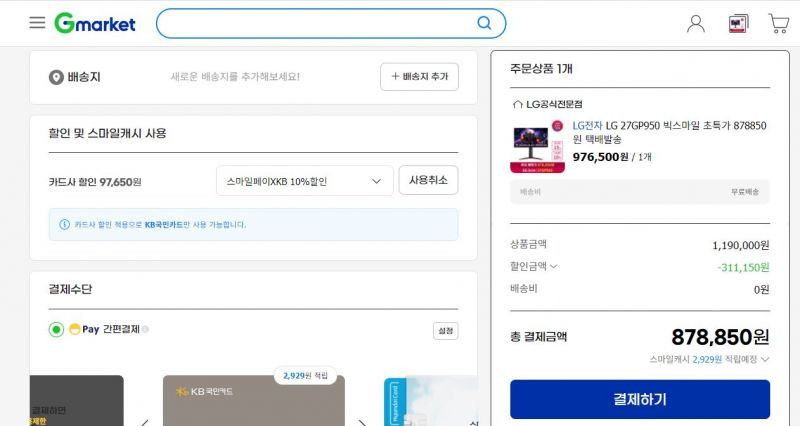Click 카드사 할인 97,650원 text
Screen dimensions: 800x426
pos(95,182)
